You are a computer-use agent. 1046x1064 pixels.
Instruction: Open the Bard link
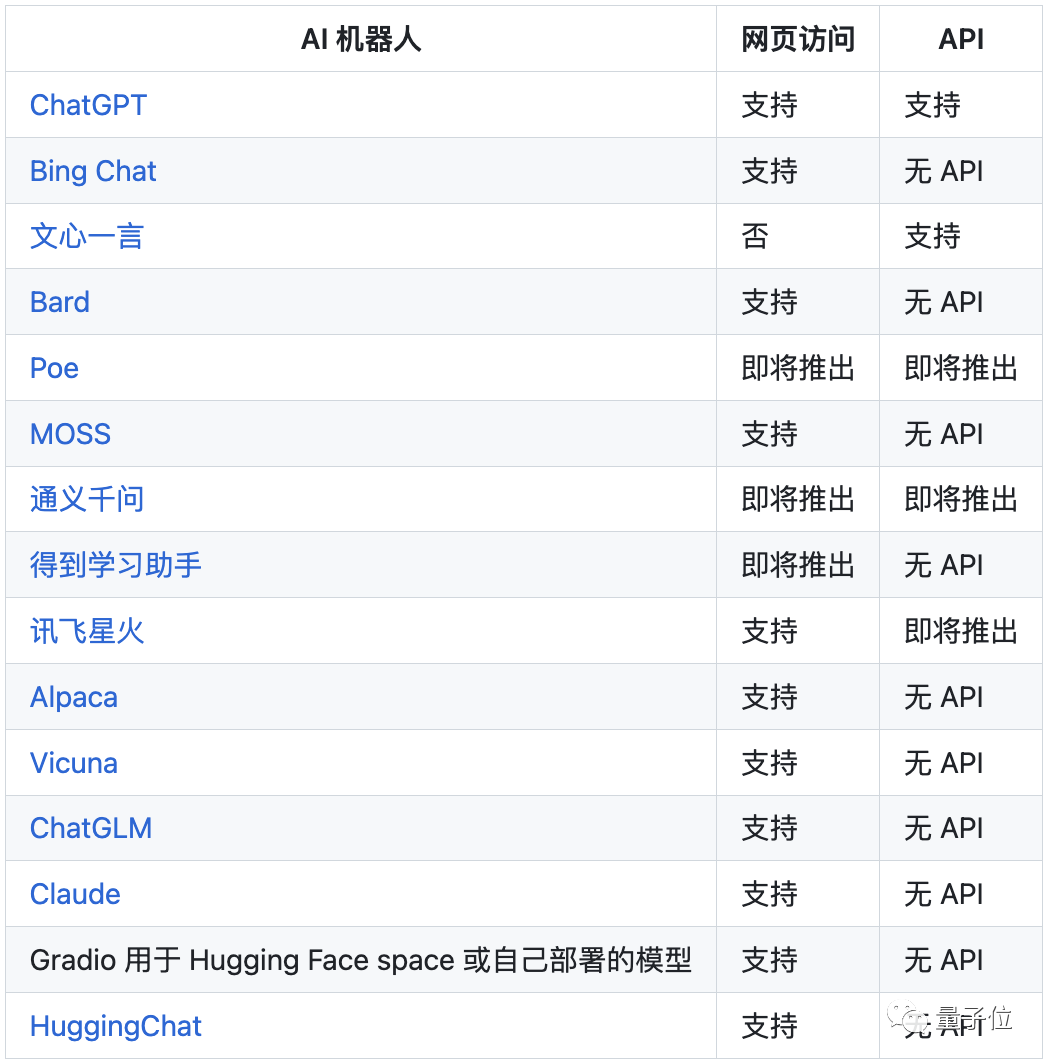[59, 302]
